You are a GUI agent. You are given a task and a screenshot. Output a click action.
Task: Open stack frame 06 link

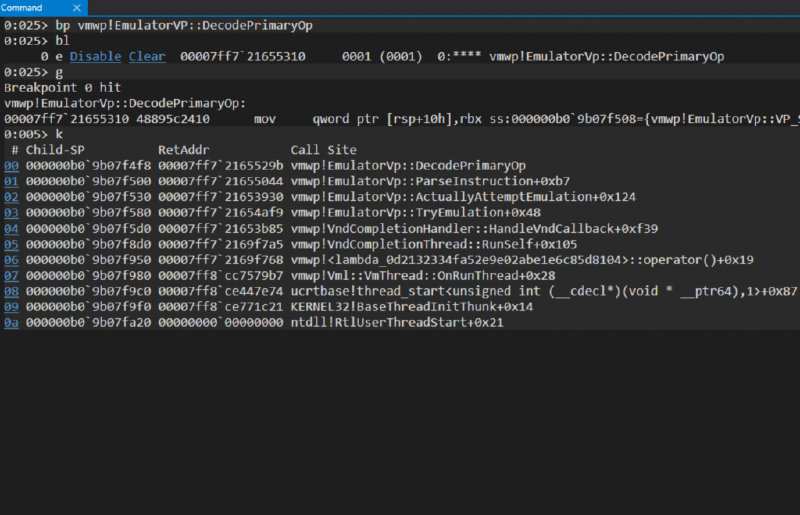point(11,260)
